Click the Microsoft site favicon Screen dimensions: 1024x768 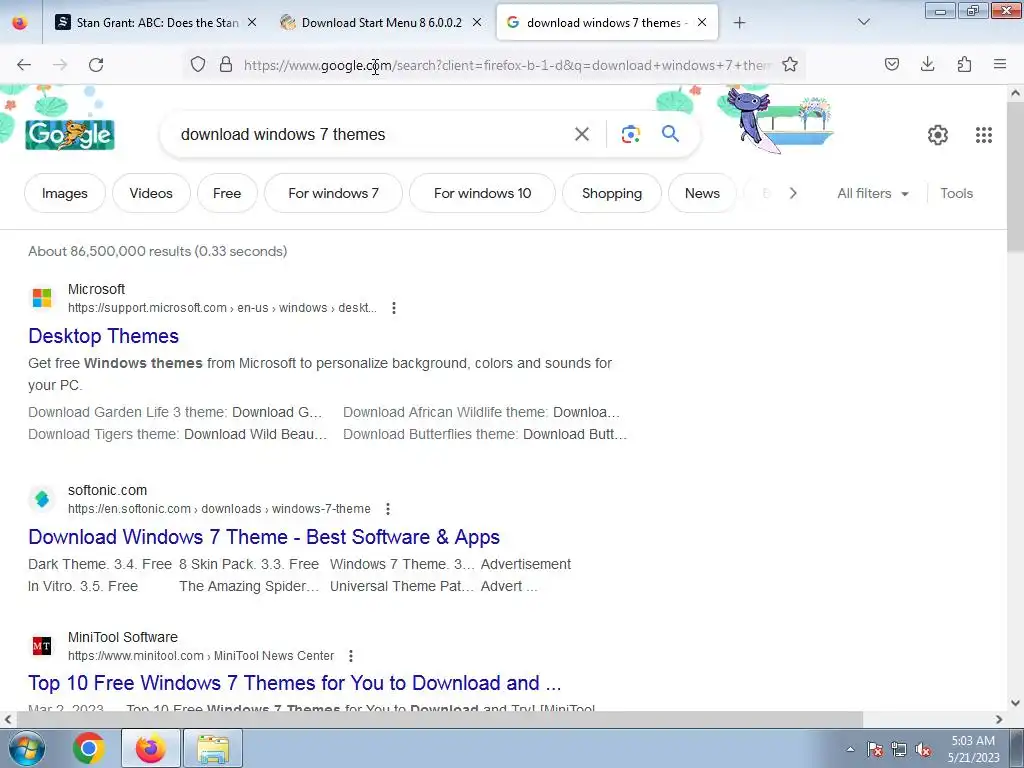[42, 298]
